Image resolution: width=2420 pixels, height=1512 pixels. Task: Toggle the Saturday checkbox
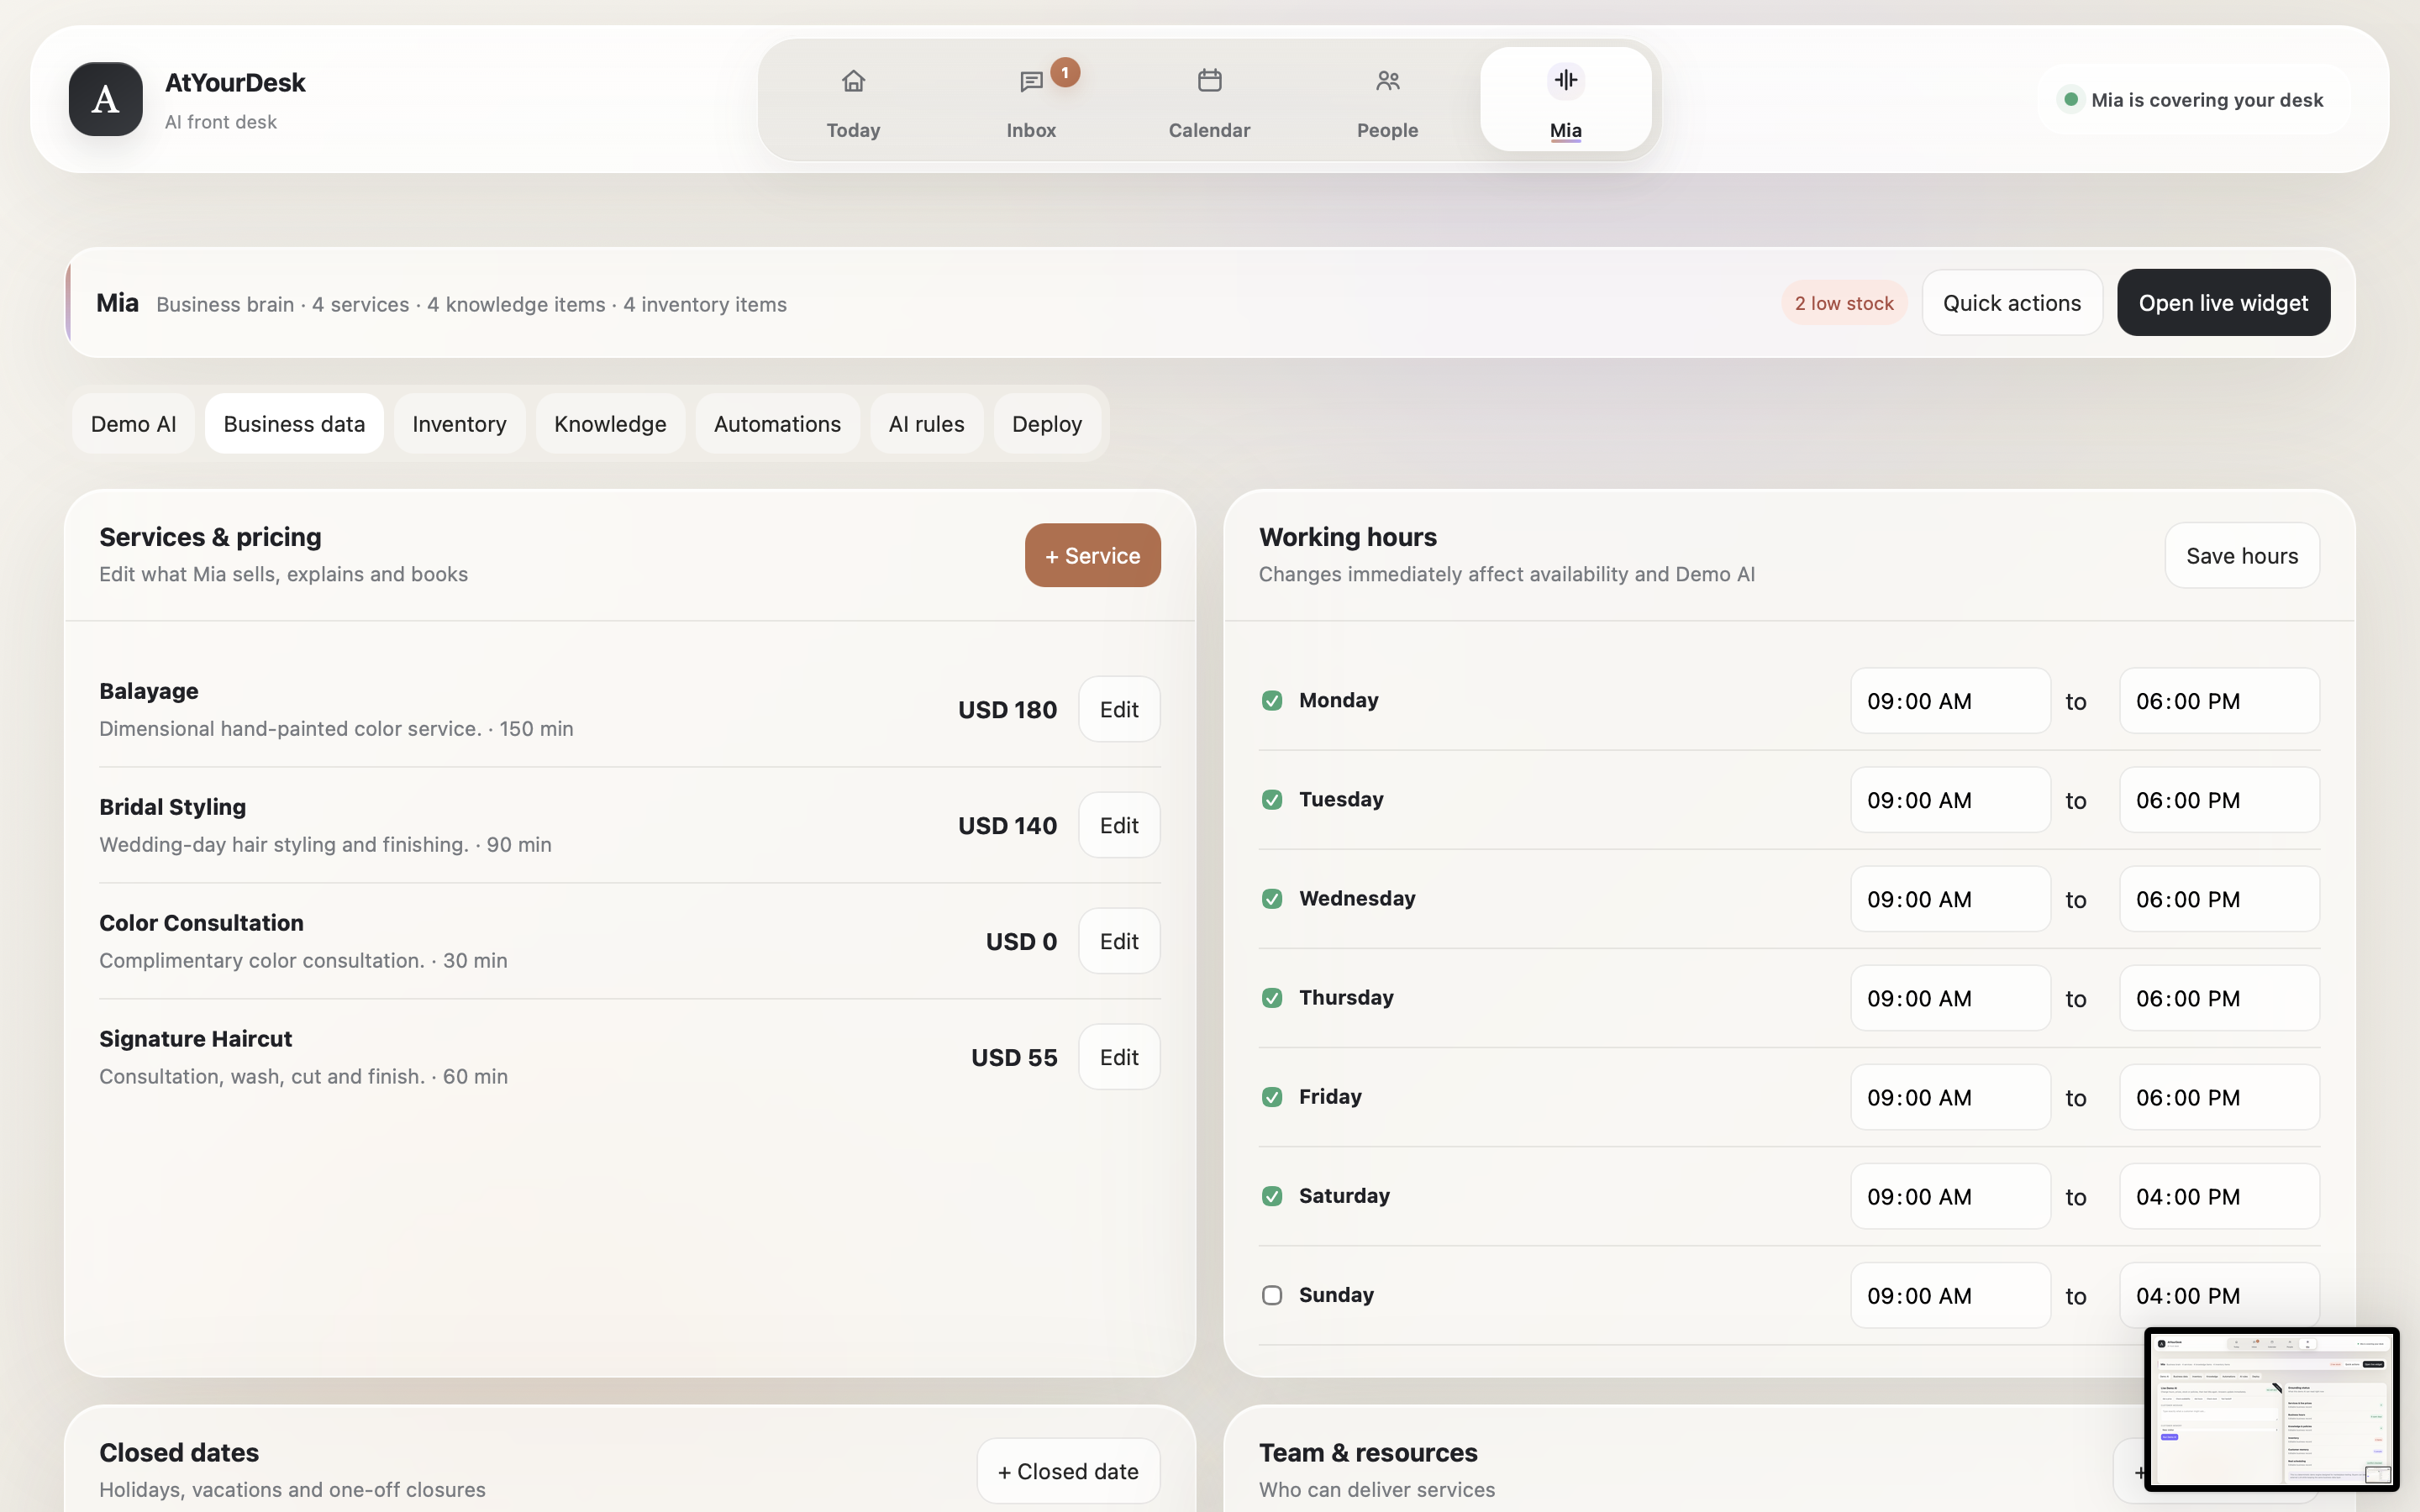(1271, 1195)
